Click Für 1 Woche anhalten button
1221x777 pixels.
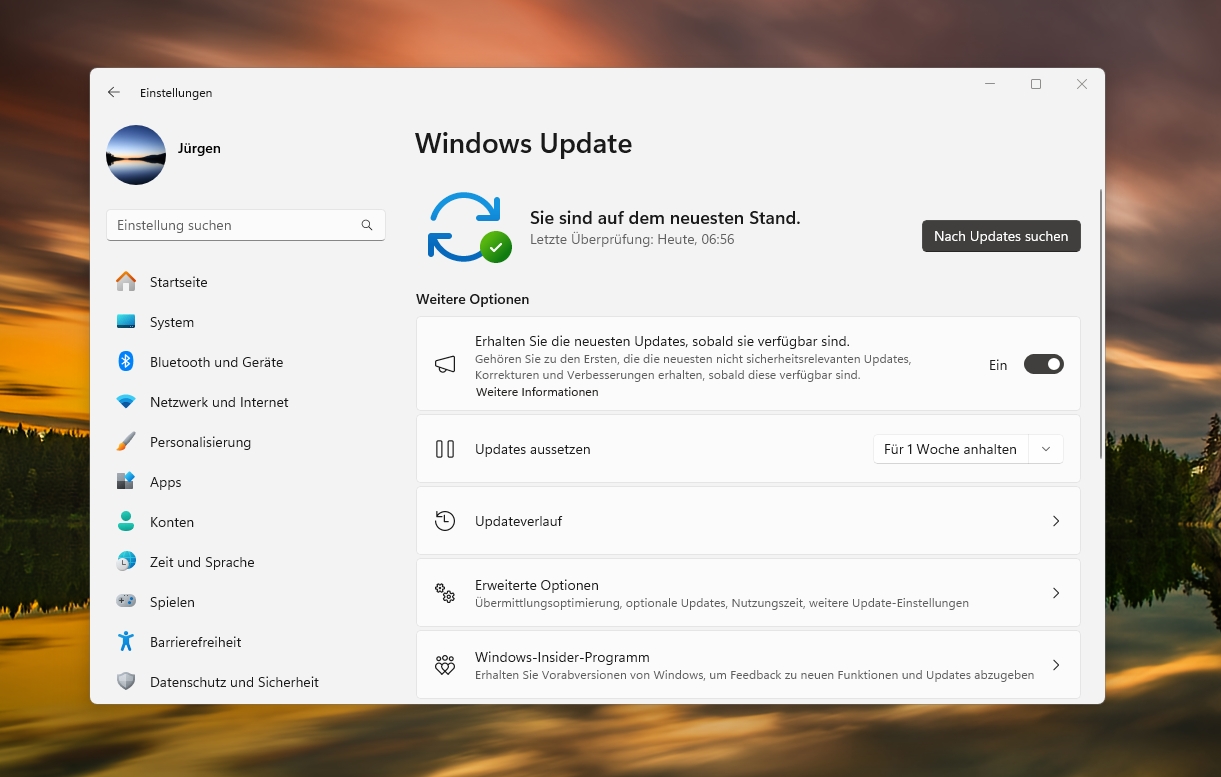point(950,449)
